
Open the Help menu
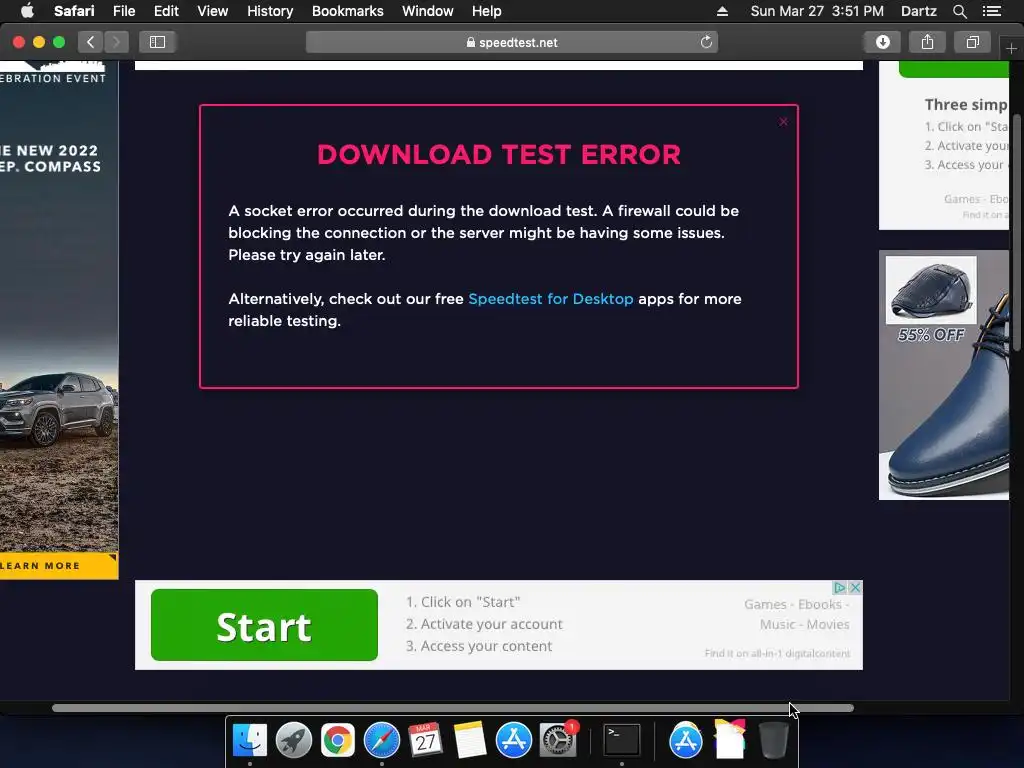(487, 11)
